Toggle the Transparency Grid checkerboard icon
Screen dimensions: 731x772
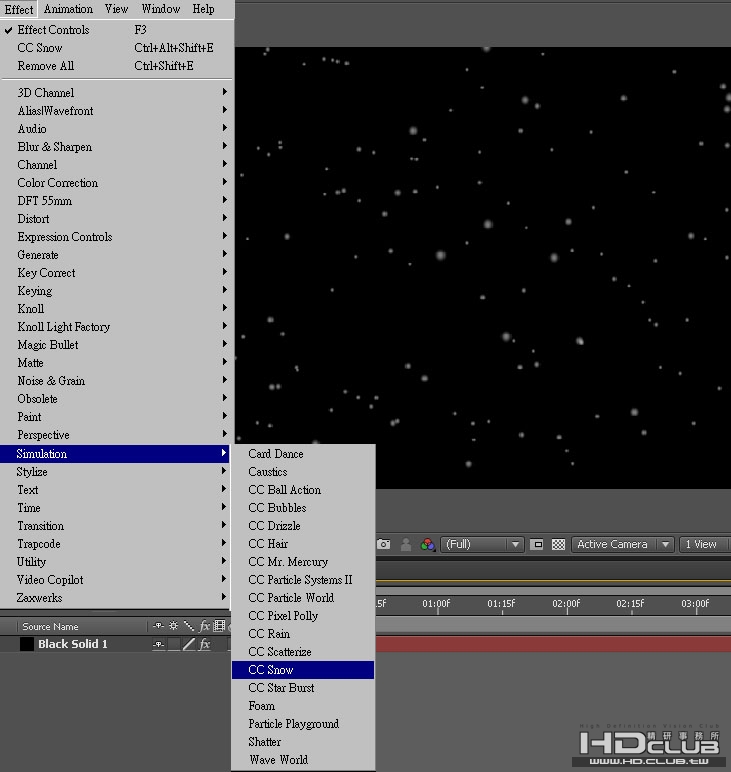(558, 544)
